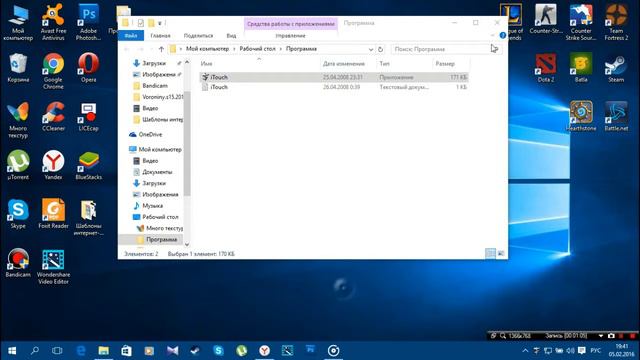
Task: Sort files by the Размер column
Action: click(x=451, y=64)
